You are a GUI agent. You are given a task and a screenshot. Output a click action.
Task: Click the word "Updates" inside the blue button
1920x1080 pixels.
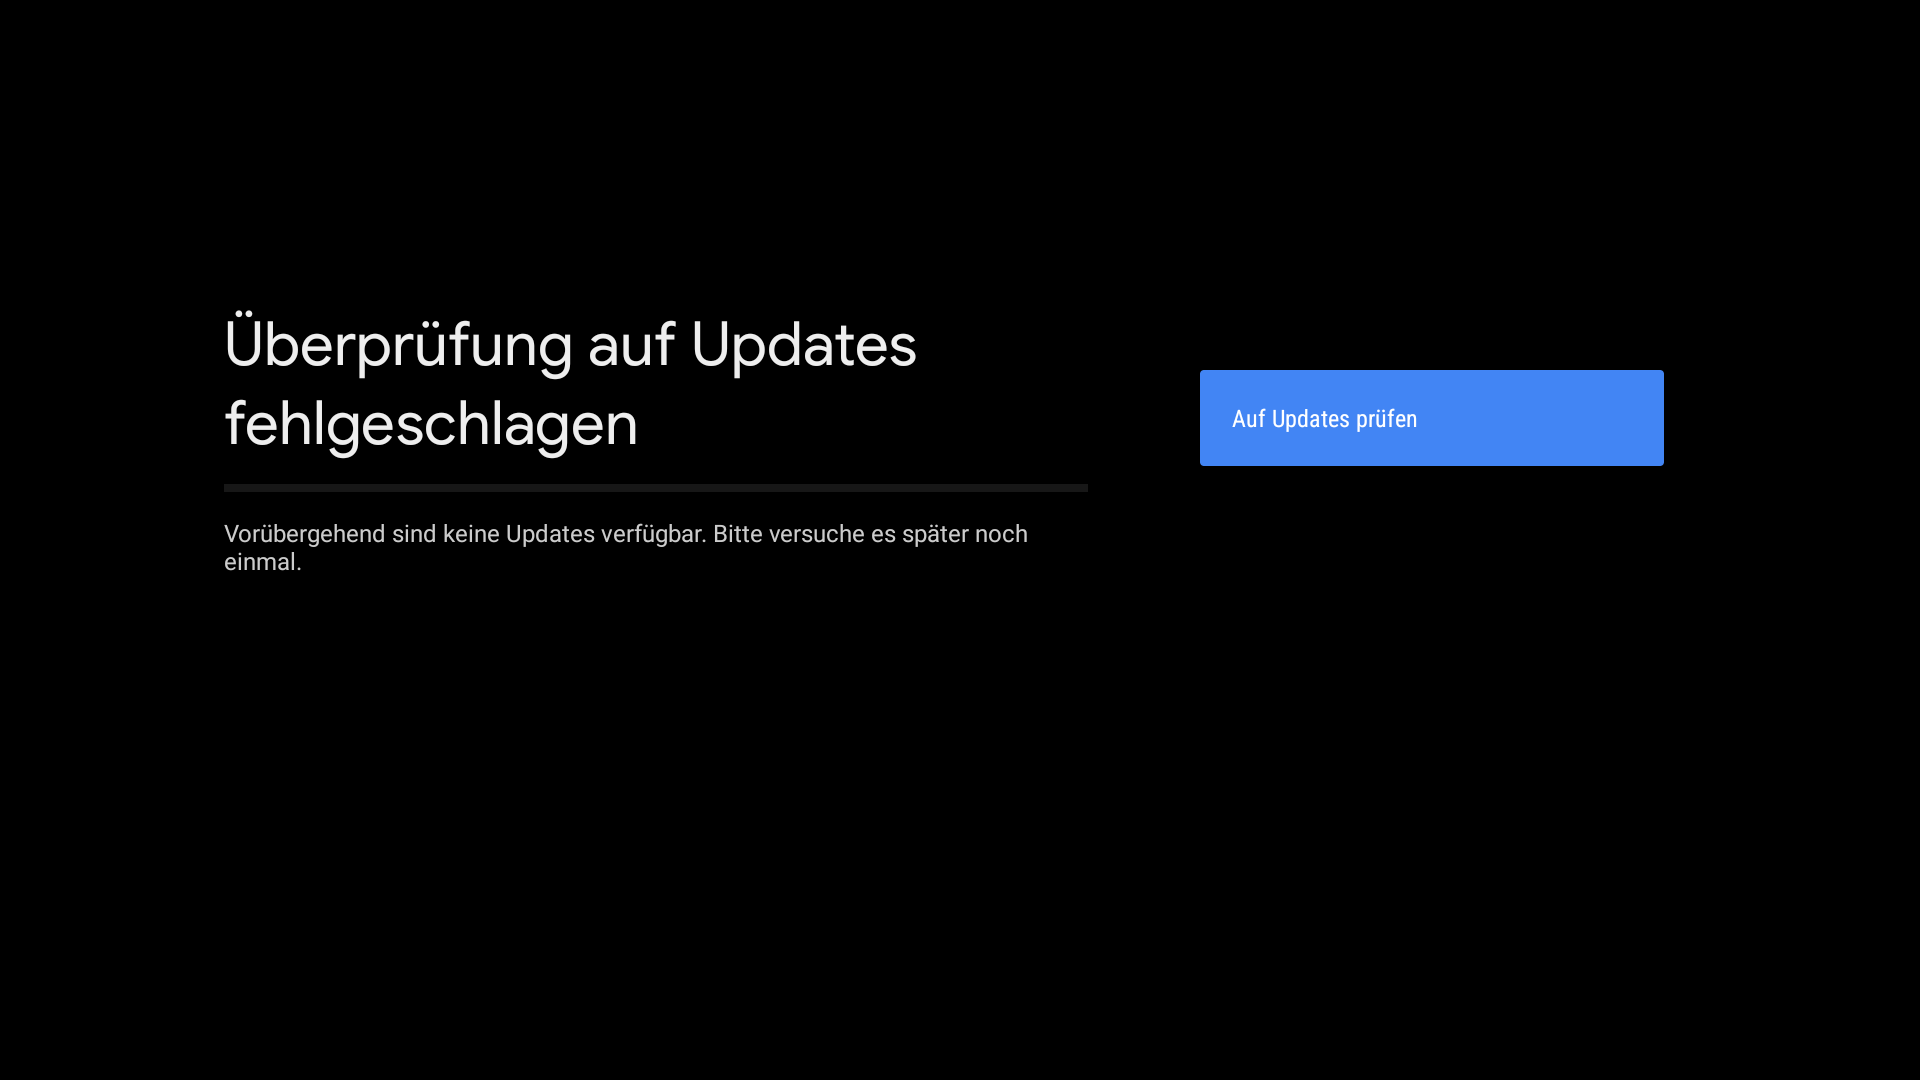(x=1311, y=419)
